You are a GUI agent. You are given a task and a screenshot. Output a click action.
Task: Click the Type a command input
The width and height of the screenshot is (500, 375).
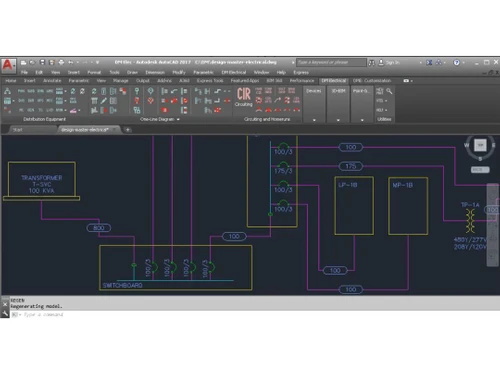(x=43, y=314)
